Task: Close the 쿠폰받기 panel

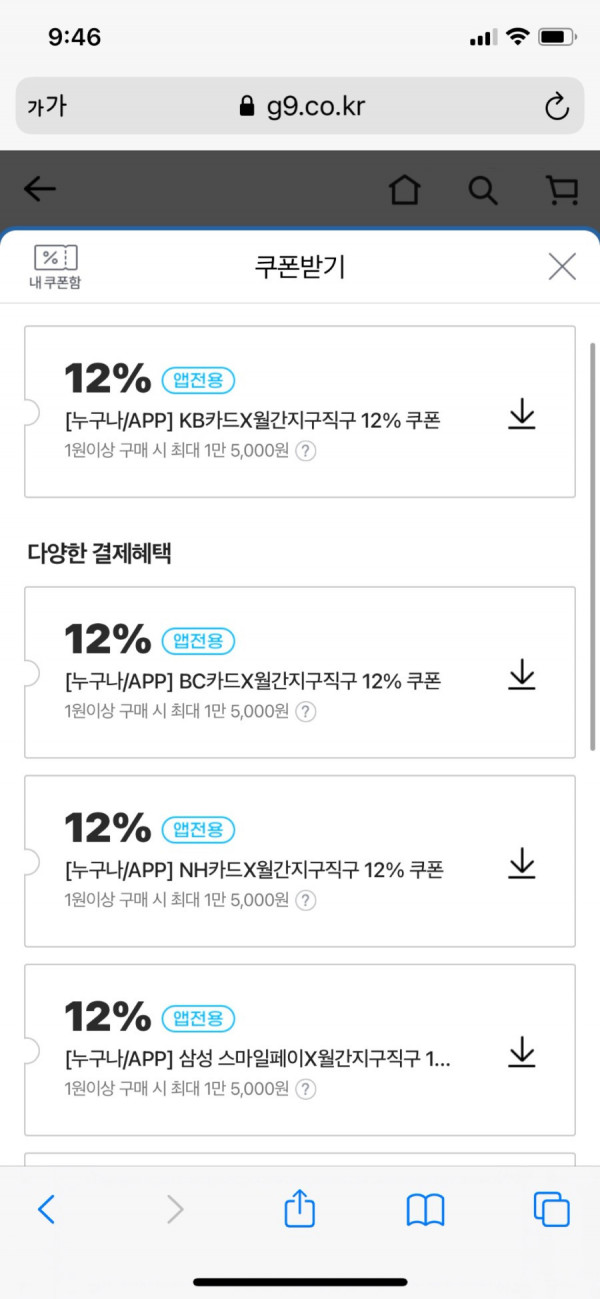Action: click(x=562, y=266)
